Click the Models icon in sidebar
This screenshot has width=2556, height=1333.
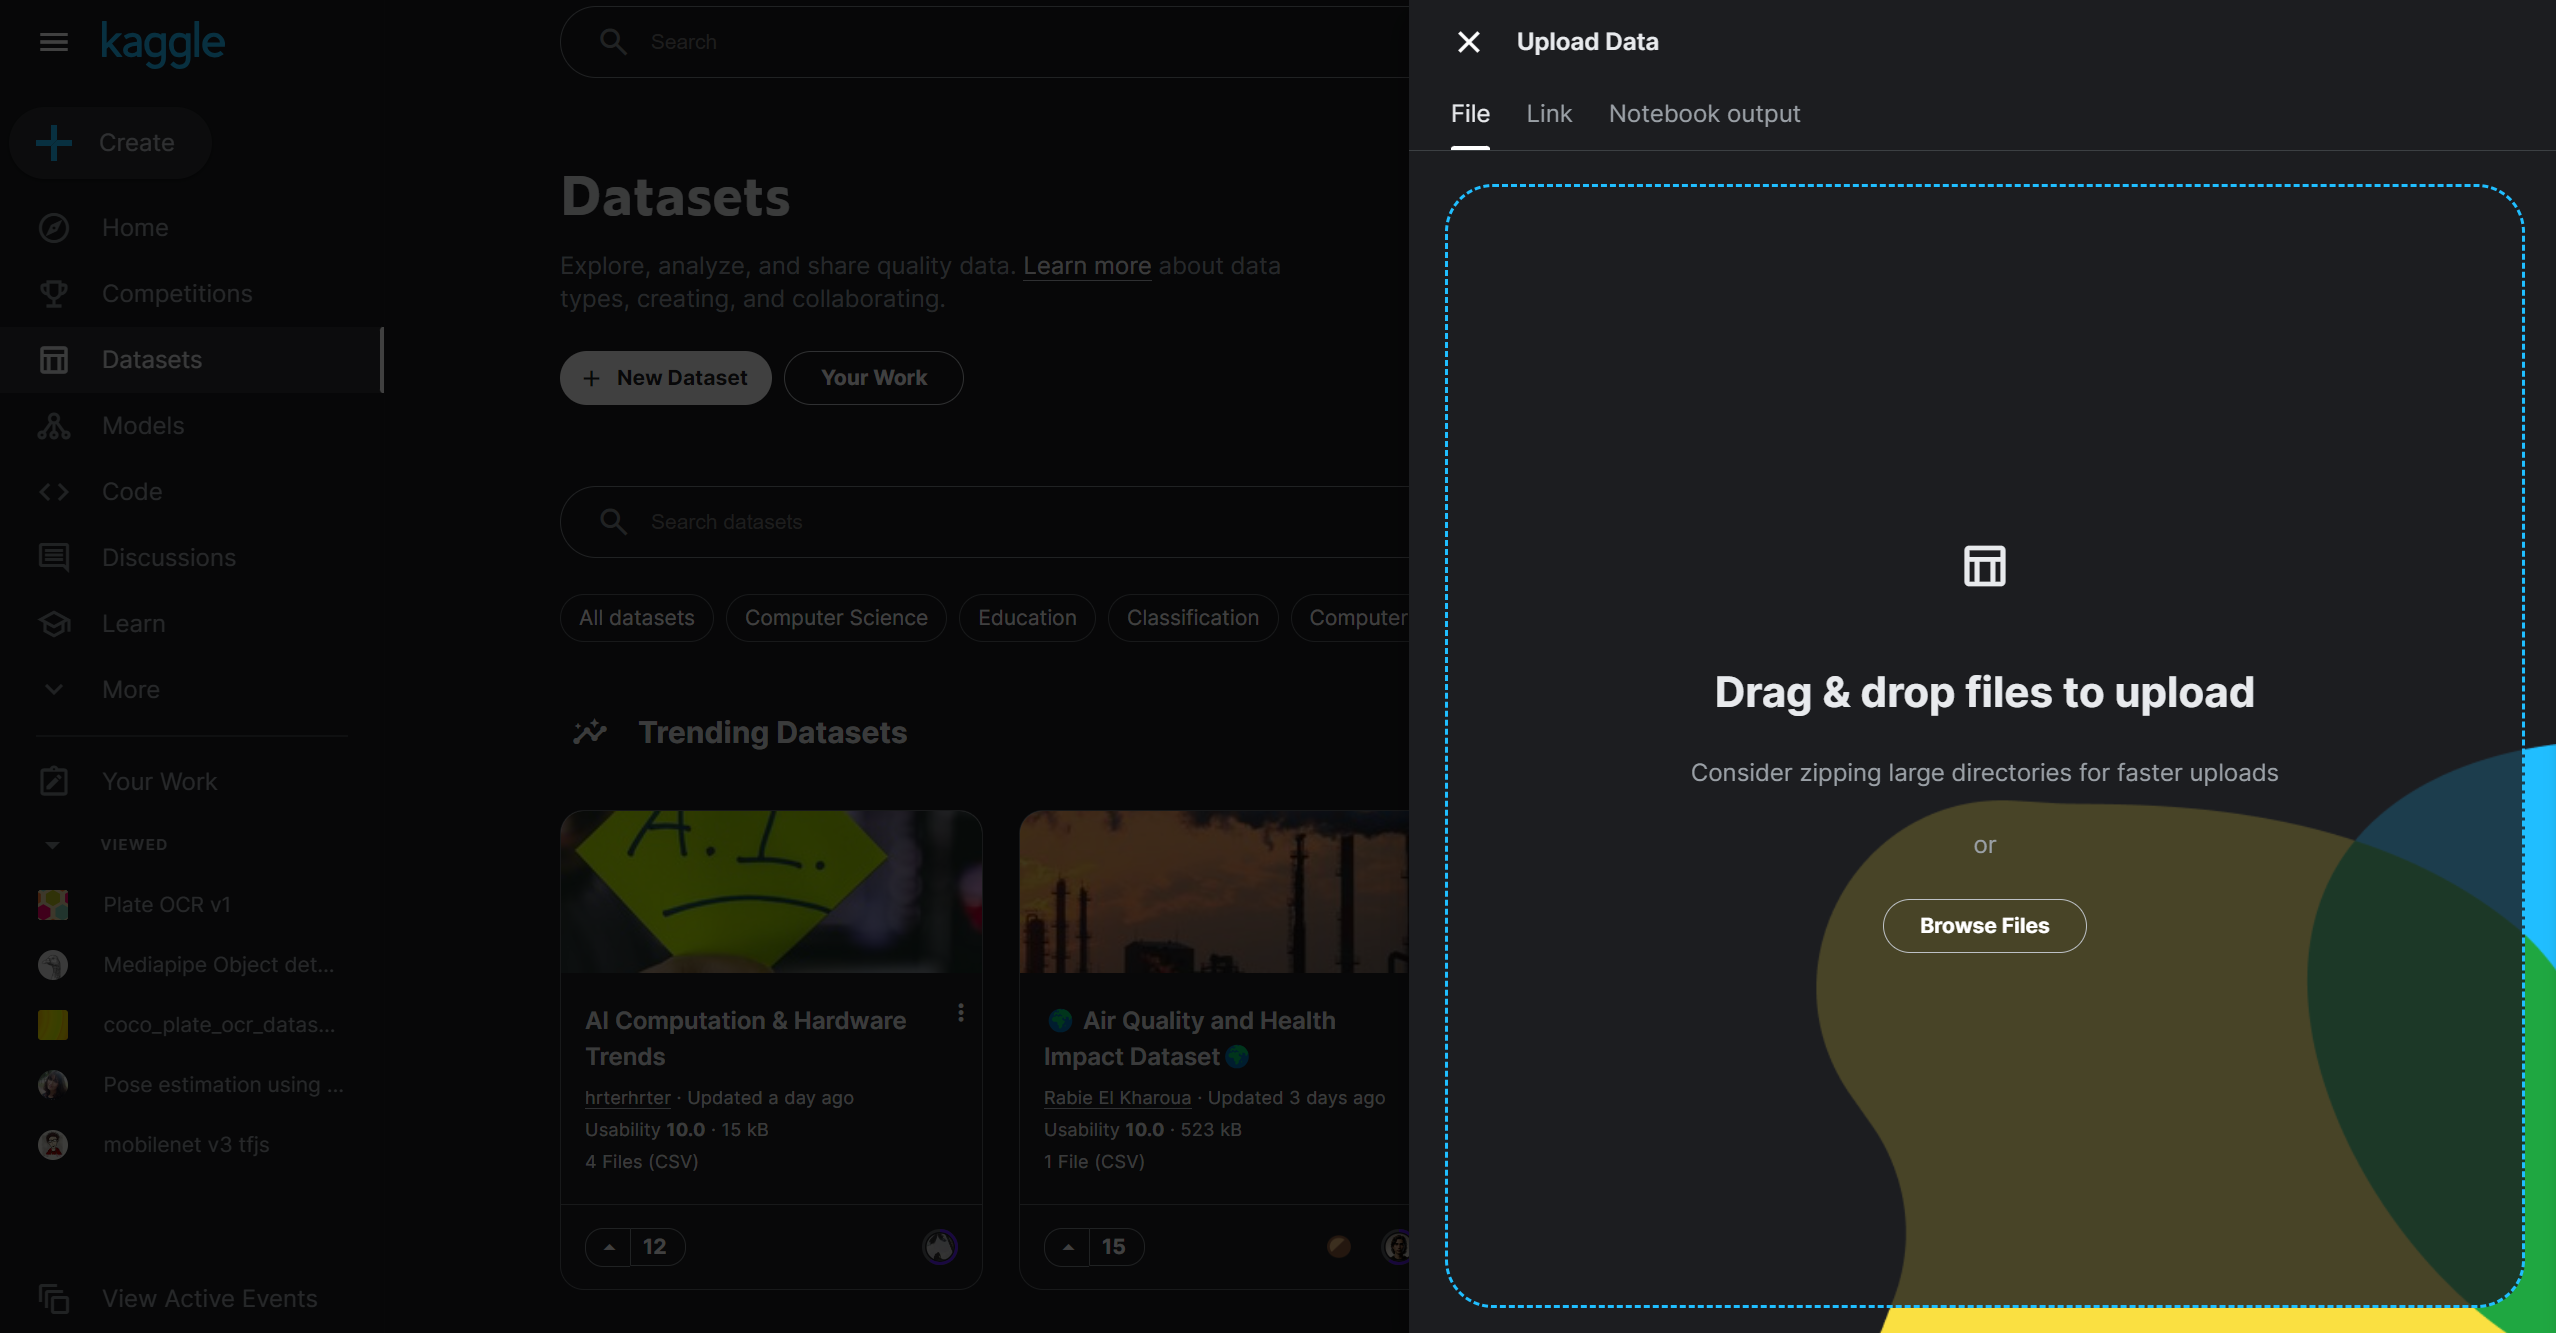point(54,426)
